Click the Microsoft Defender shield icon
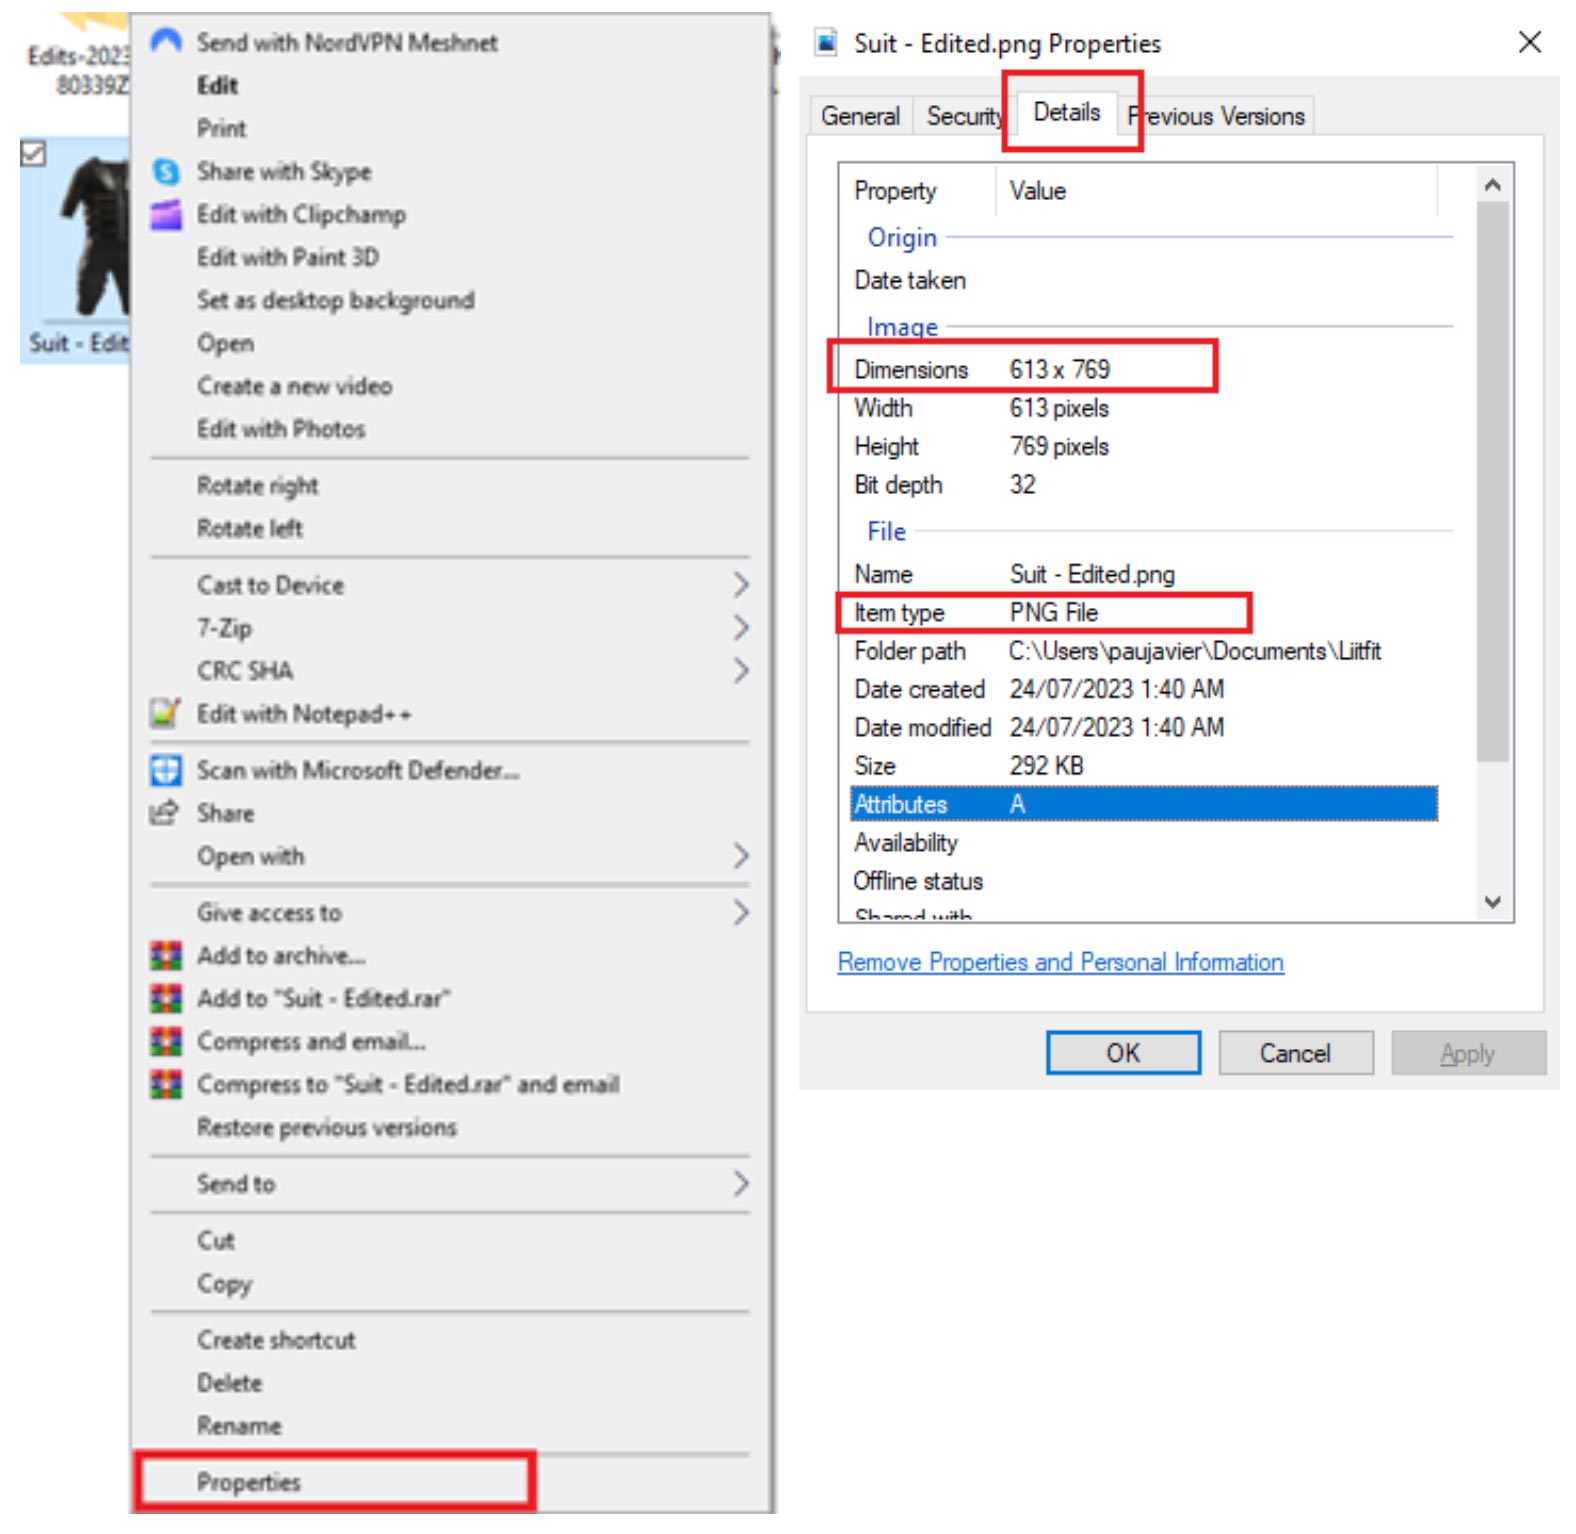Viewport: 1576px width, 1534px height. click(x=166, y=770)
